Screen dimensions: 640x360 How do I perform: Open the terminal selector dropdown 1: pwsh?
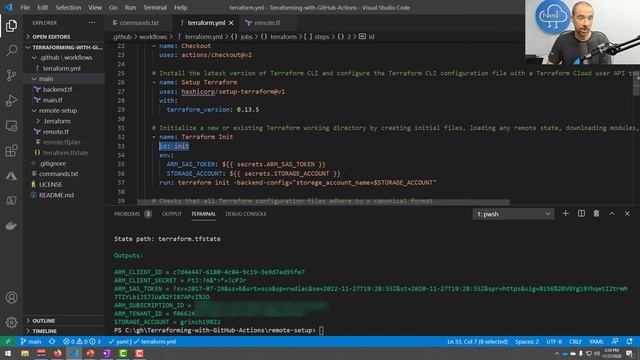(513, 214)
